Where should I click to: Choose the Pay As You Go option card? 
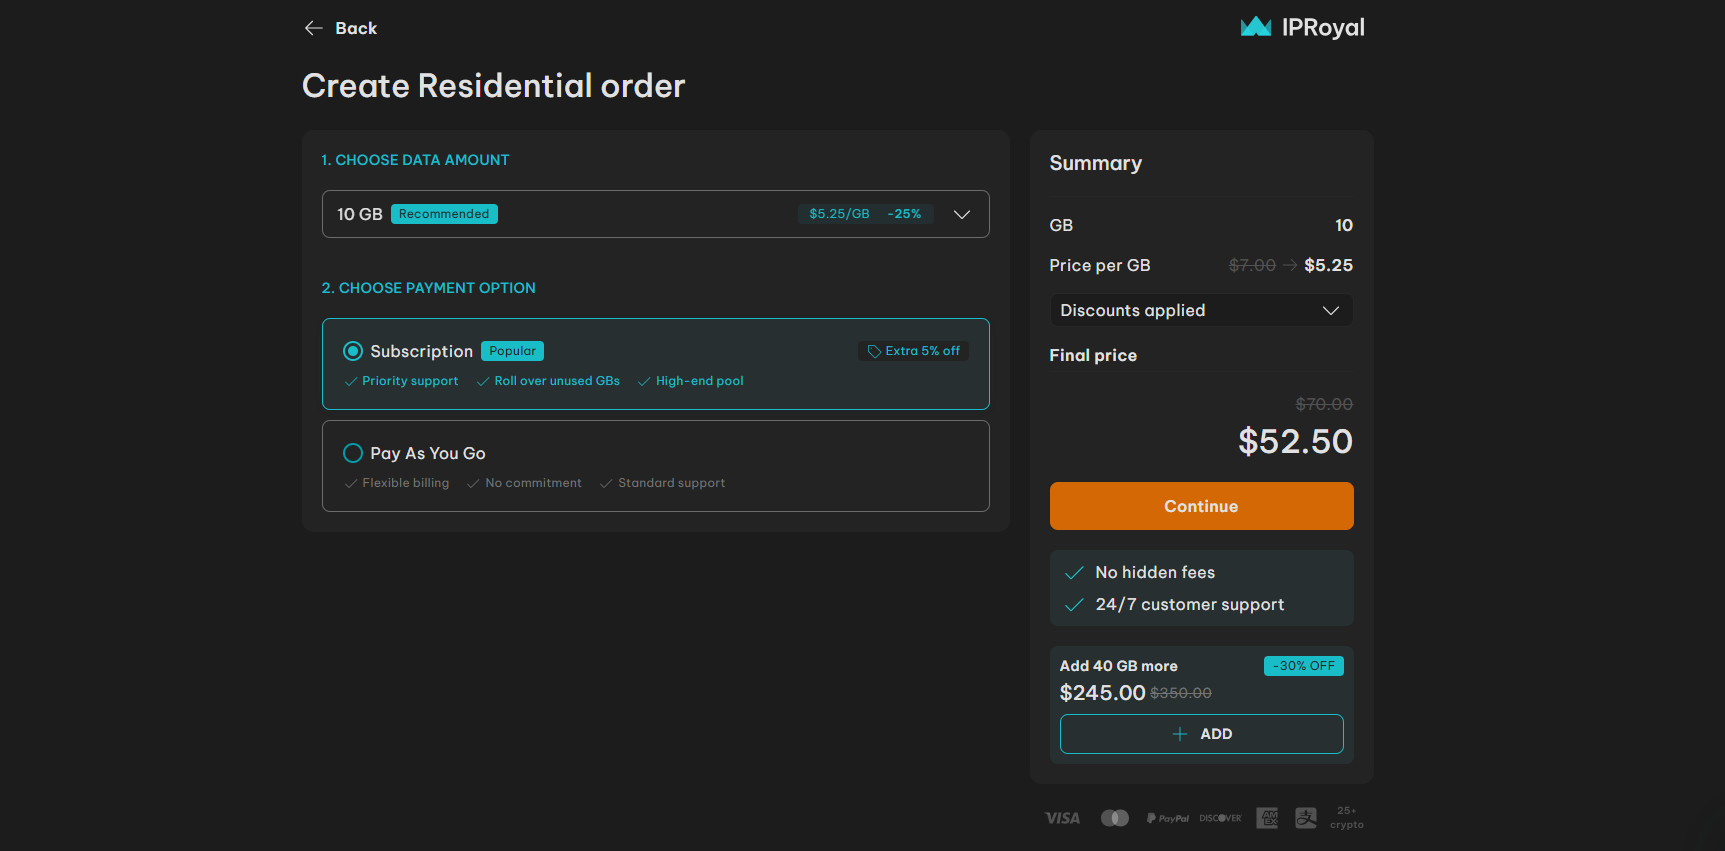click(656, 466)
